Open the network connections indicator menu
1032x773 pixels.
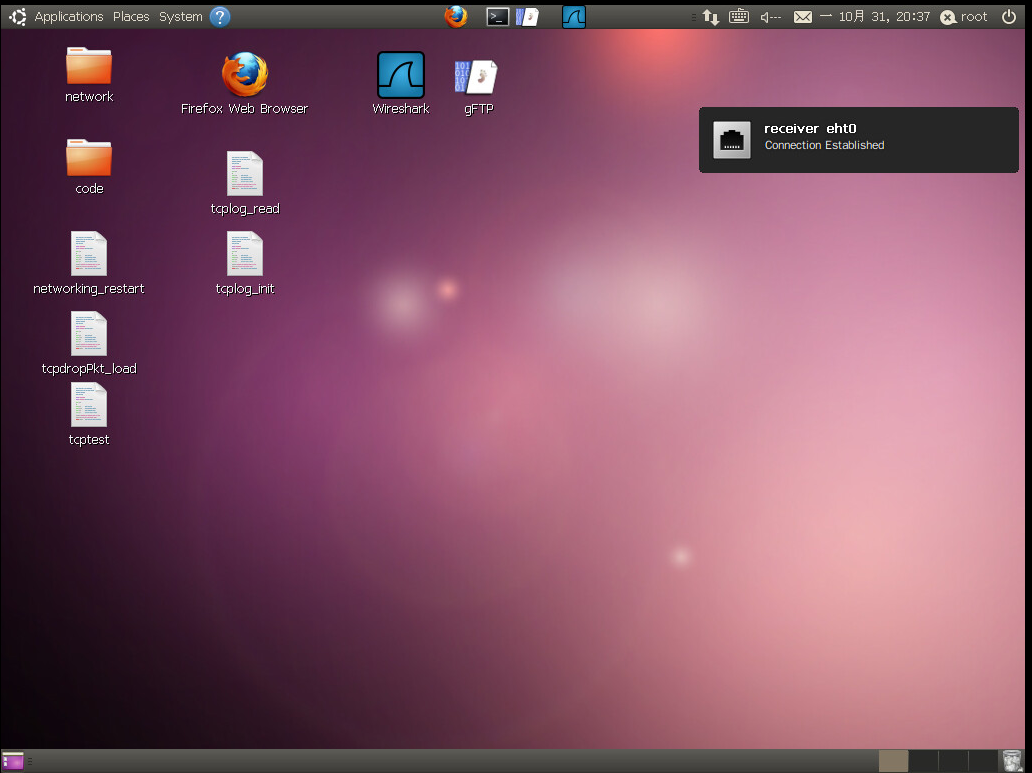coord(710,17)
